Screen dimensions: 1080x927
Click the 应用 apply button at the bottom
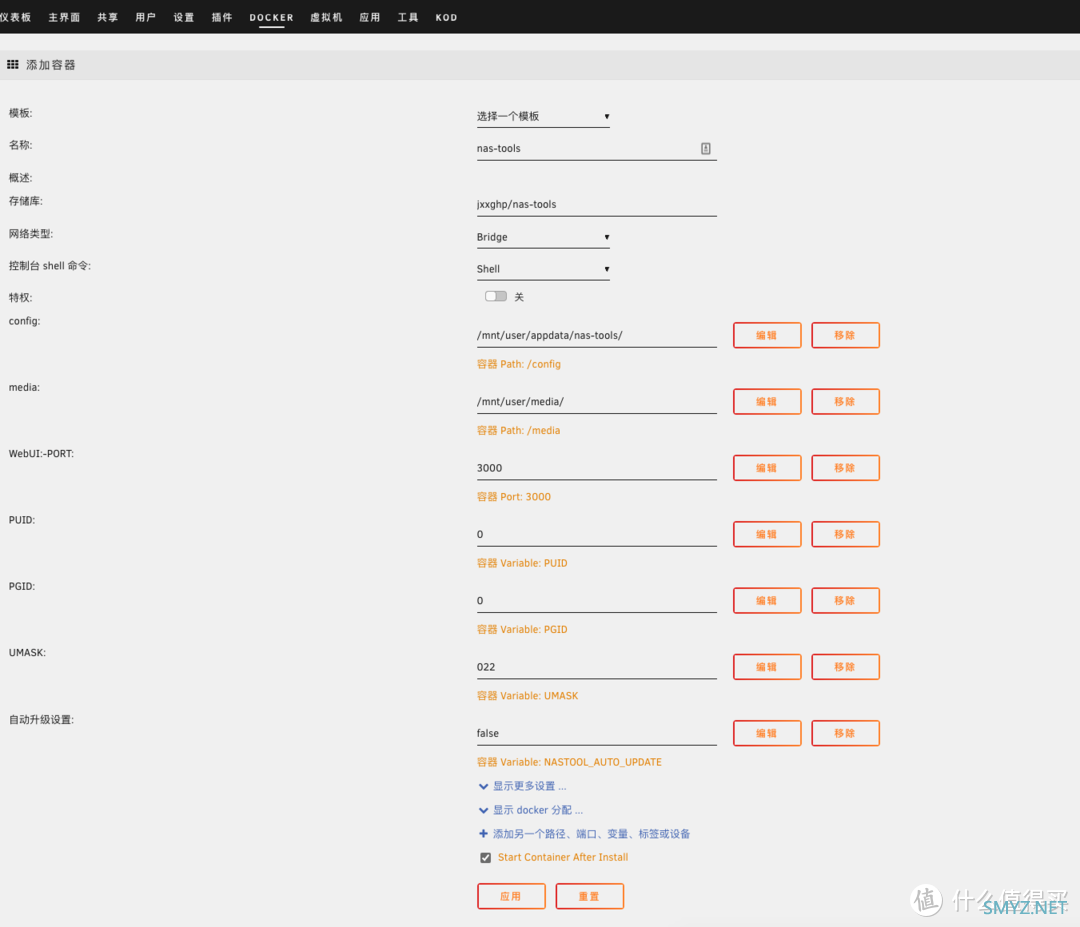[x=511, y=896]
